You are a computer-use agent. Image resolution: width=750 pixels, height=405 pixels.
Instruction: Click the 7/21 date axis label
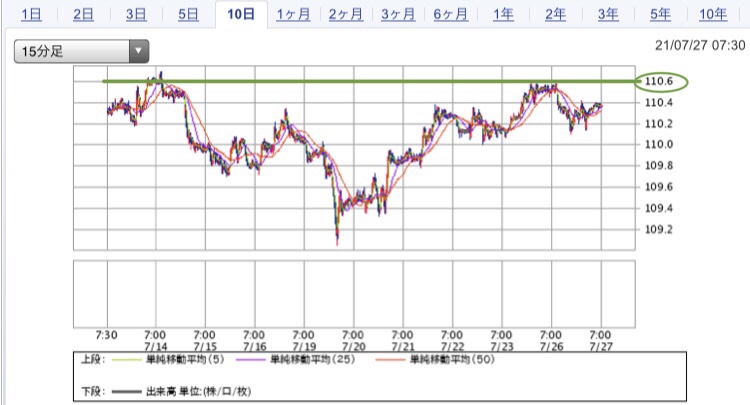(x=403, y=347)
